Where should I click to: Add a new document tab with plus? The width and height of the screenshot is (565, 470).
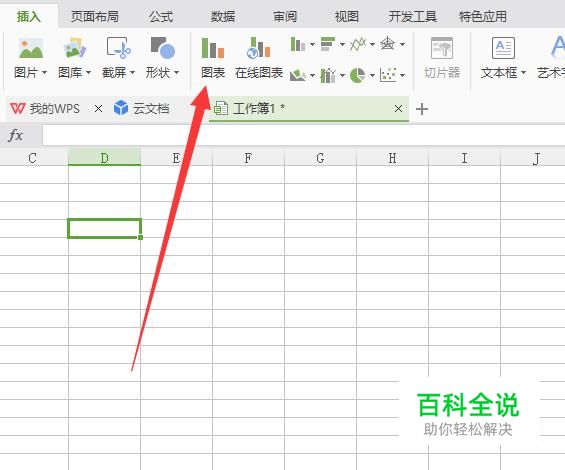[422, 108]
